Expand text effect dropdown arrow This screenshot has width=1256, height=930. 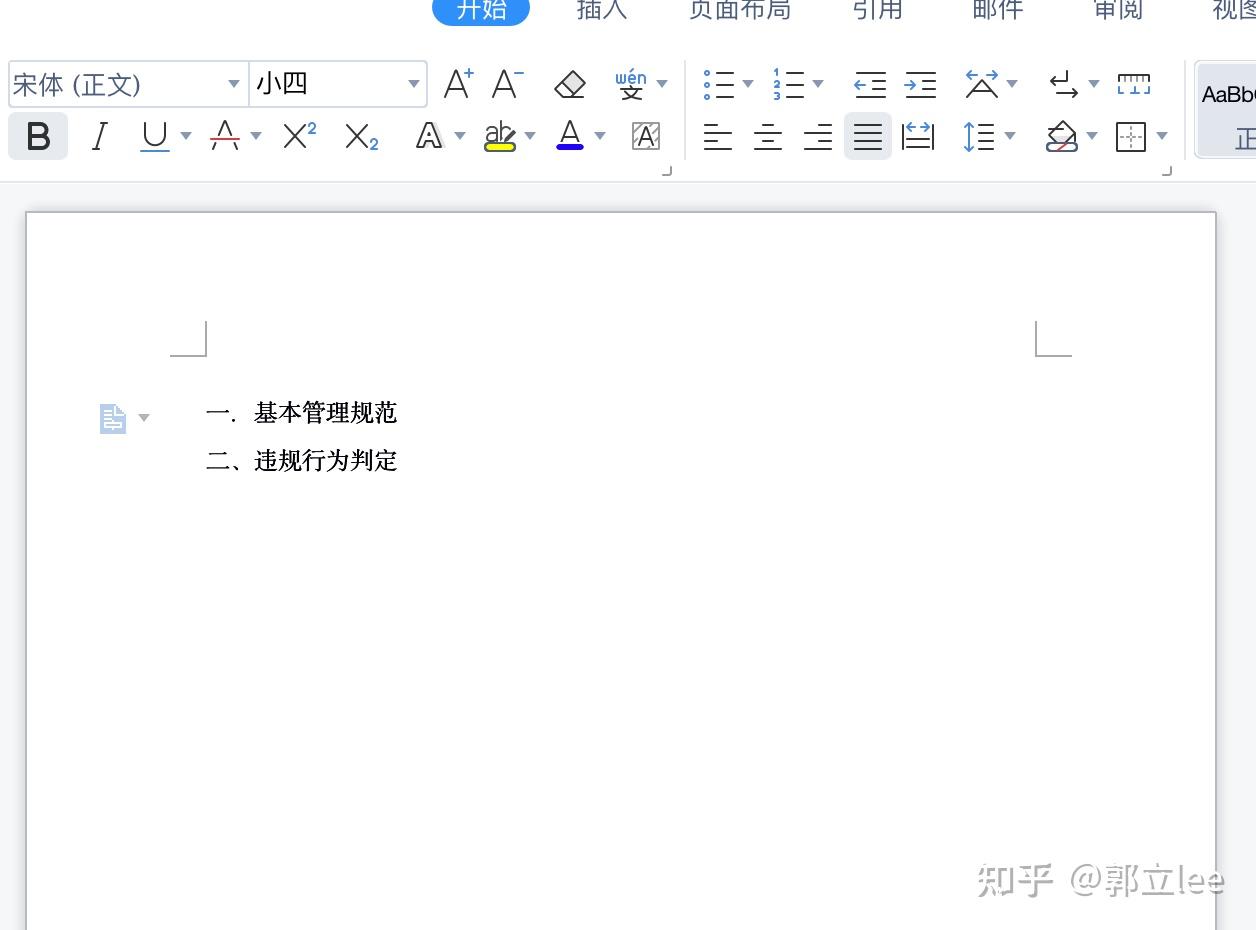coord(460,136)
